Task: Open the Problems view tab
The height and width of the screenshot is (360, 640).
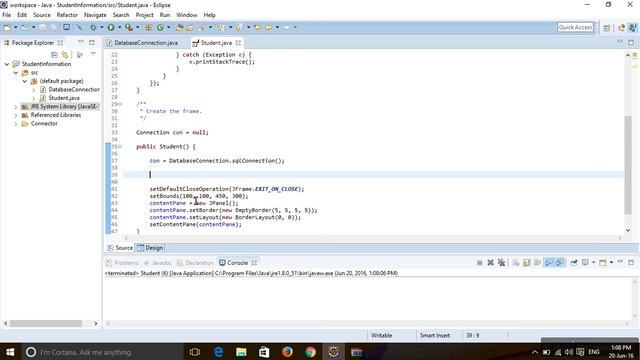Action: [x=122, y=263]
